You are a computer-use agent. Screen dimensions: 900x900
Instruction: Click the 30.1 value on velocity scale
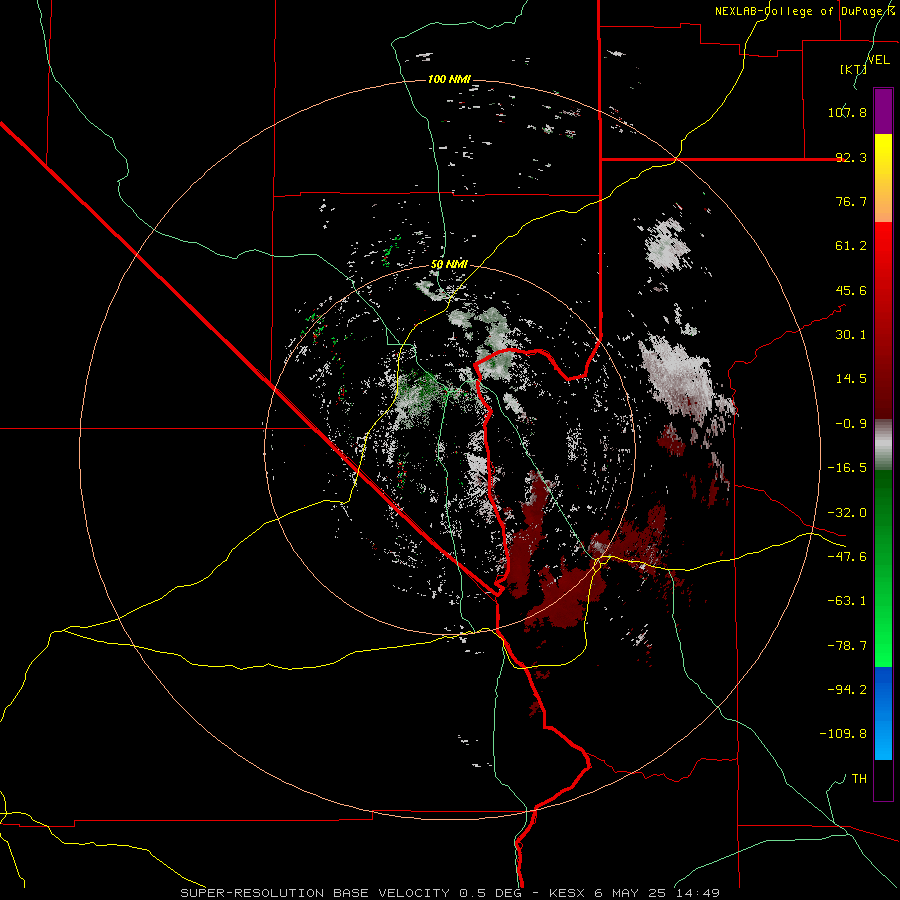[851, 335]
